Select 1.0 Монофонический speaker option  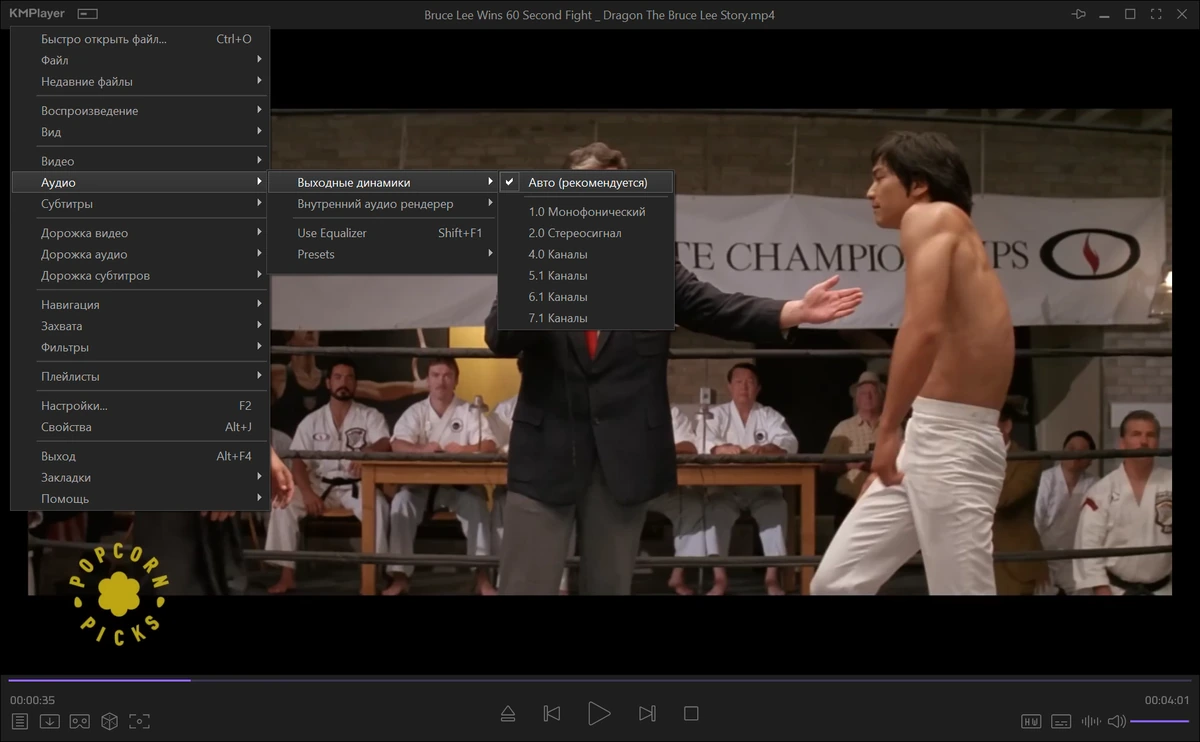pos(587,212)
